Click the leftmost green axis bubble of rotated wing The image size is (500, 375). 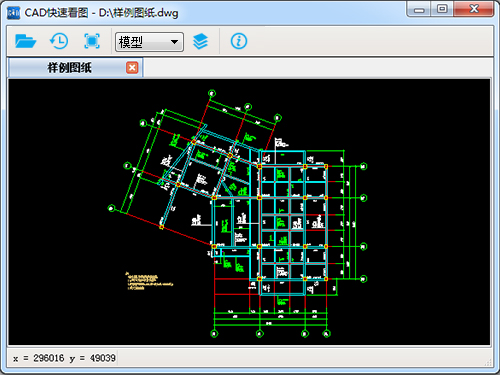(x=112, y=208)
